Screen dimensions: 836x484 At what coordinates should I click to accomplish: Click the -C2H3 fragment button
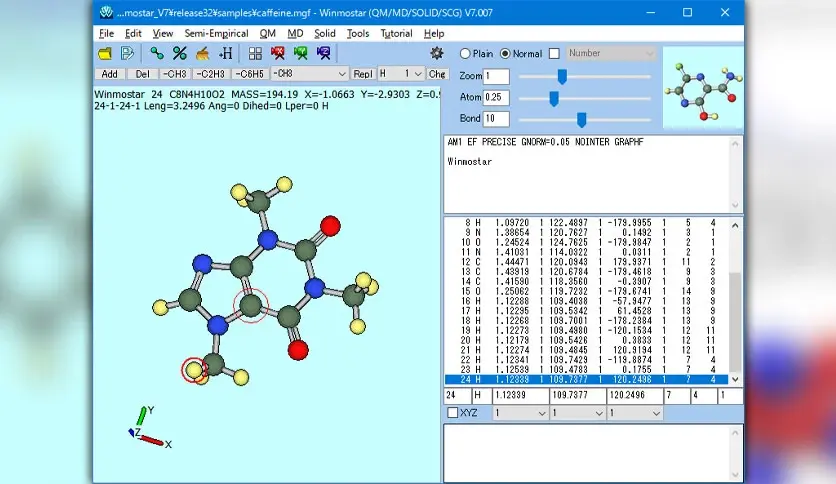211,74
